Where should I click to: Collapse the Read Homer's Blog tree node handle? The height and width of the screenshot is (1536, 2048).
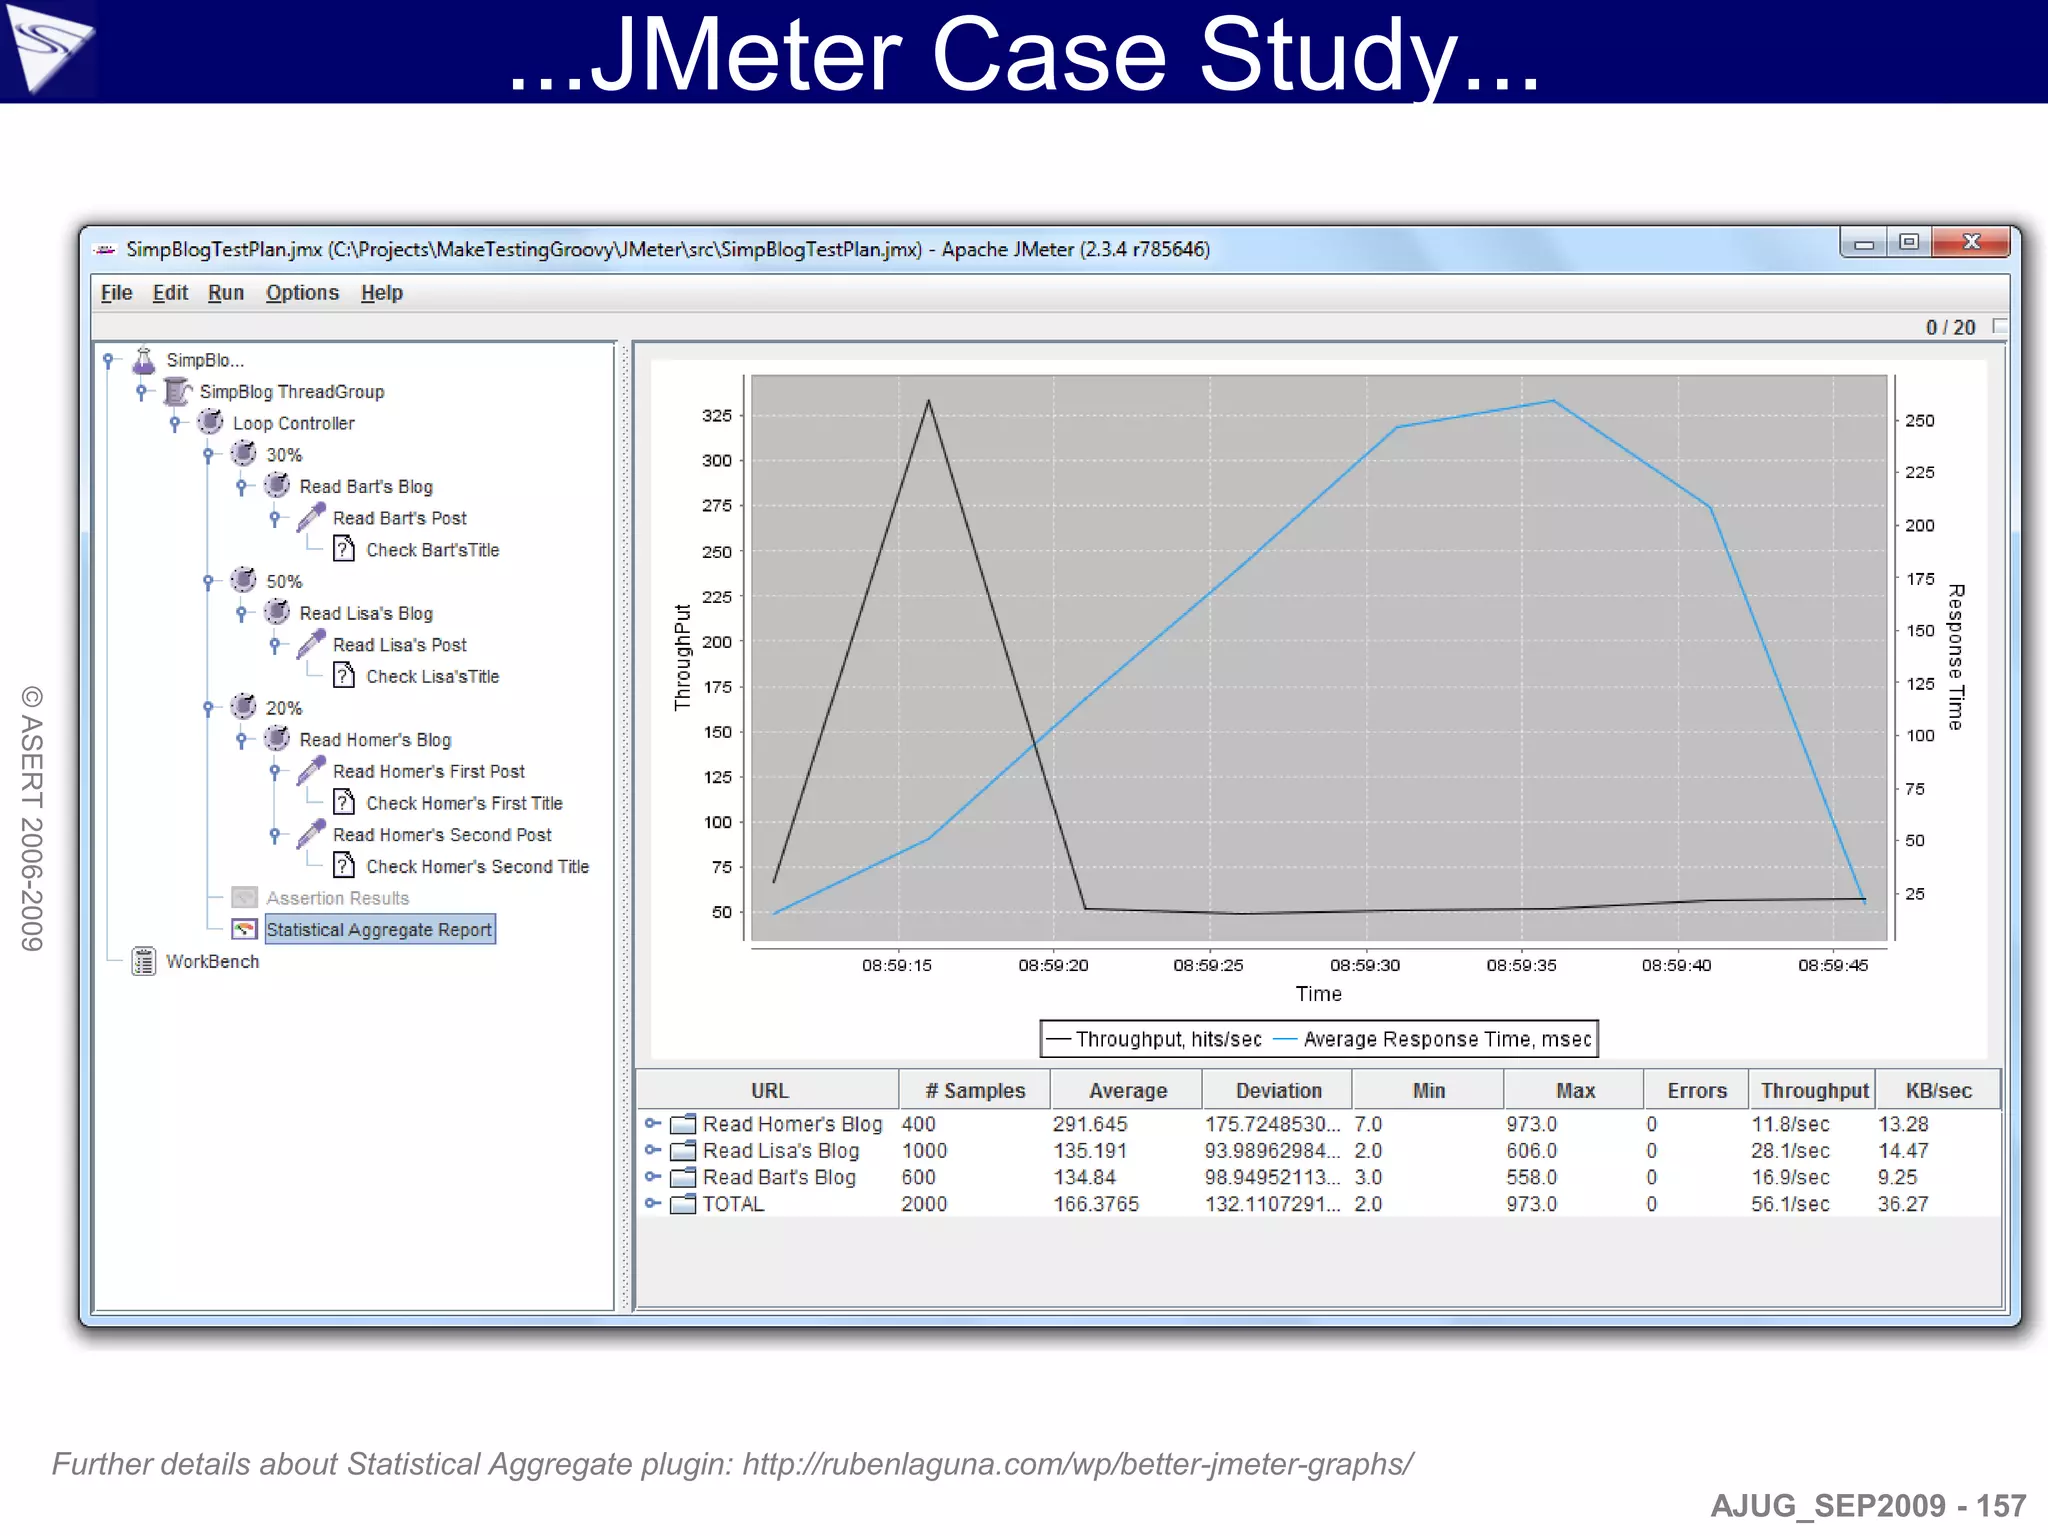click(241, 740)
